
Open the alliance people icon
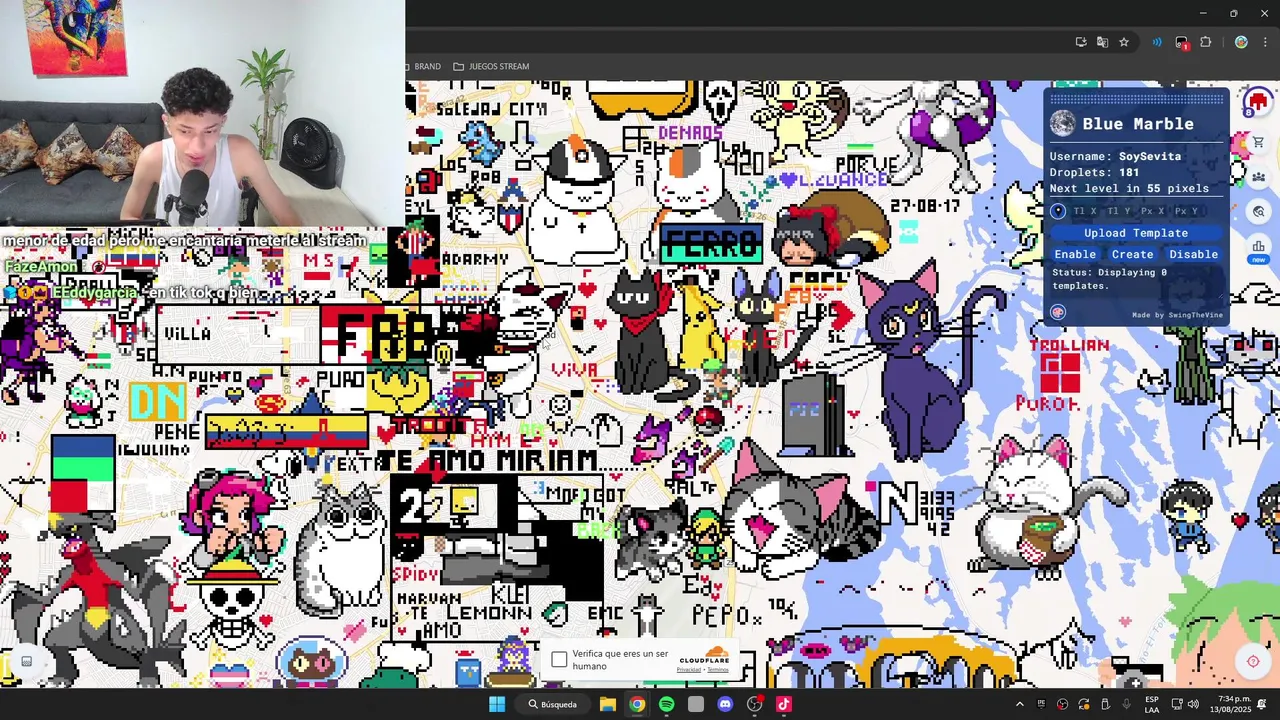(1258, 176)
